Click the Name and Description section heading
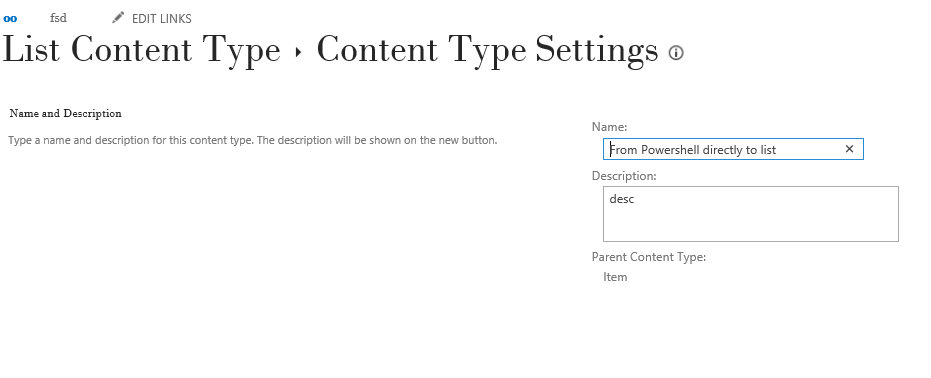This screenshot has width=931, height=378. point(66,113)
